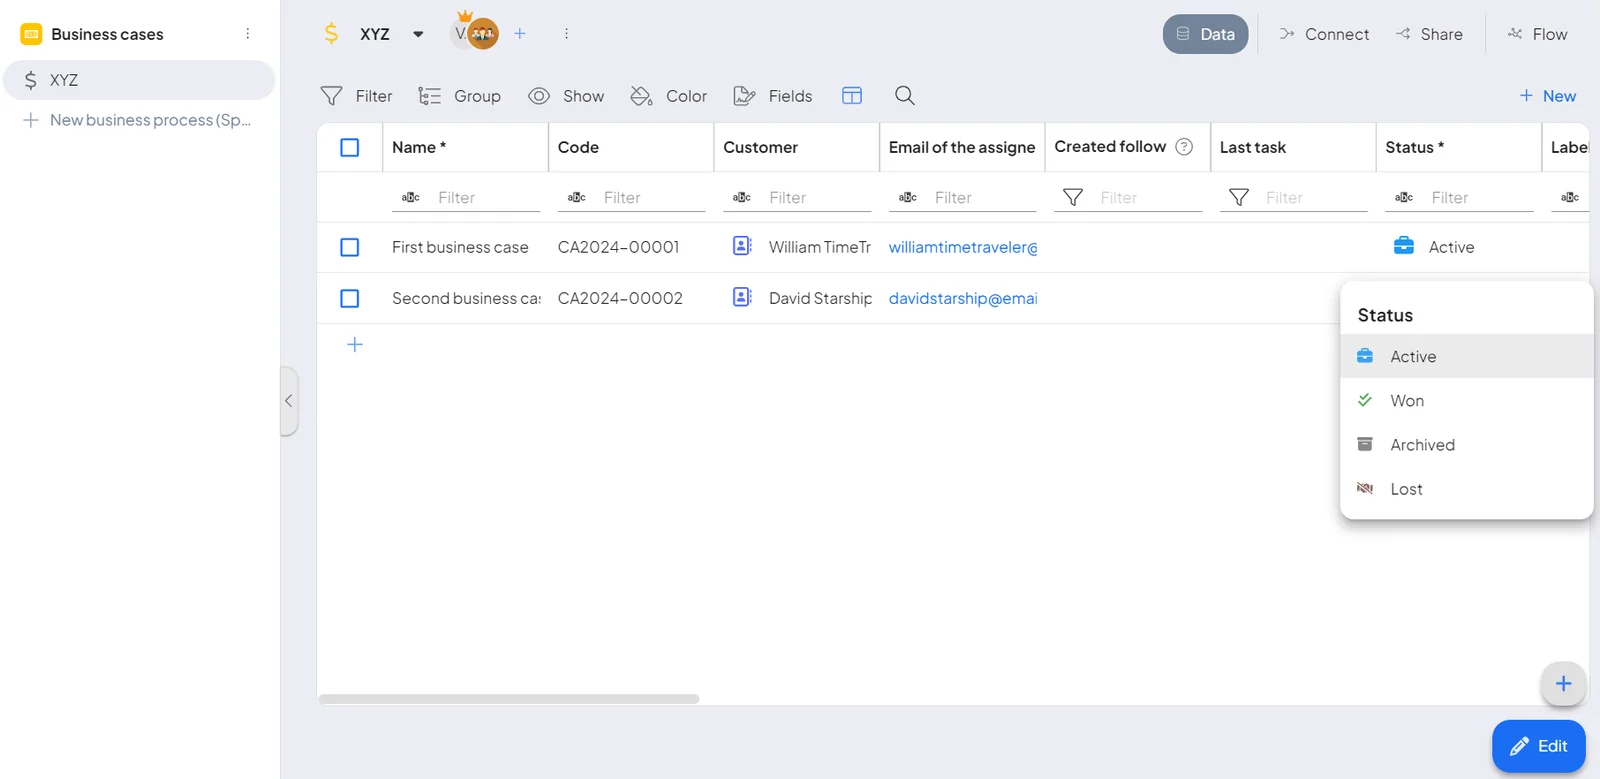The width and height of the screenshot is (1600, 779).
Task: Choose Won in the Status menu
Action: (1466, 401)
